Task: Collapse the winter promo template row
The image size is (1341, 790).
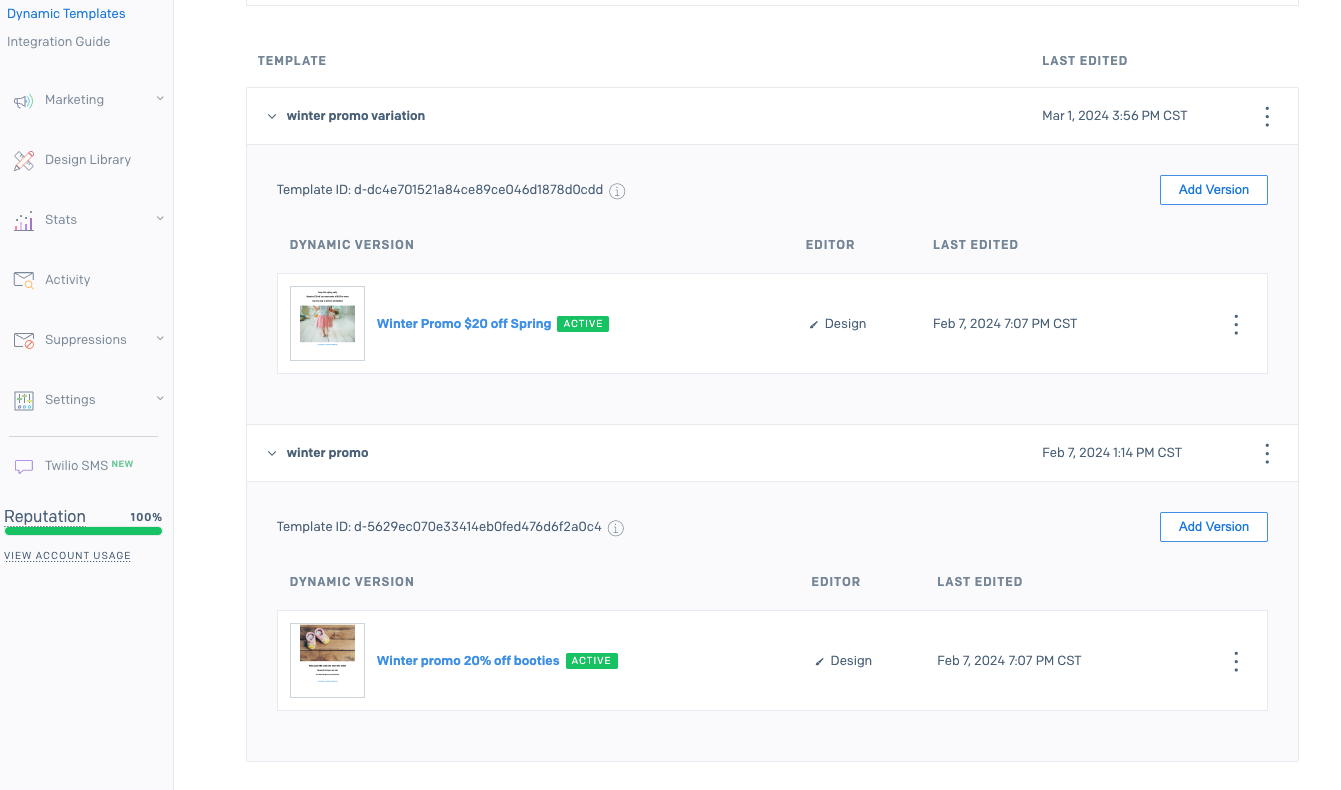Action: pyautogui.click(x=271, y=452)
